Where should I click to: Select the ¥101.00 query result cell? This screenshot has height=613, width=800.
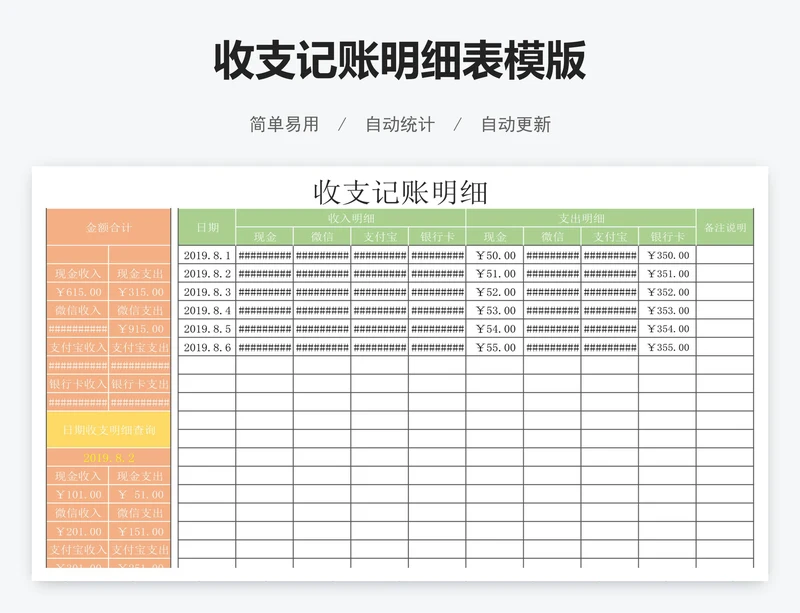coord(78,494)
